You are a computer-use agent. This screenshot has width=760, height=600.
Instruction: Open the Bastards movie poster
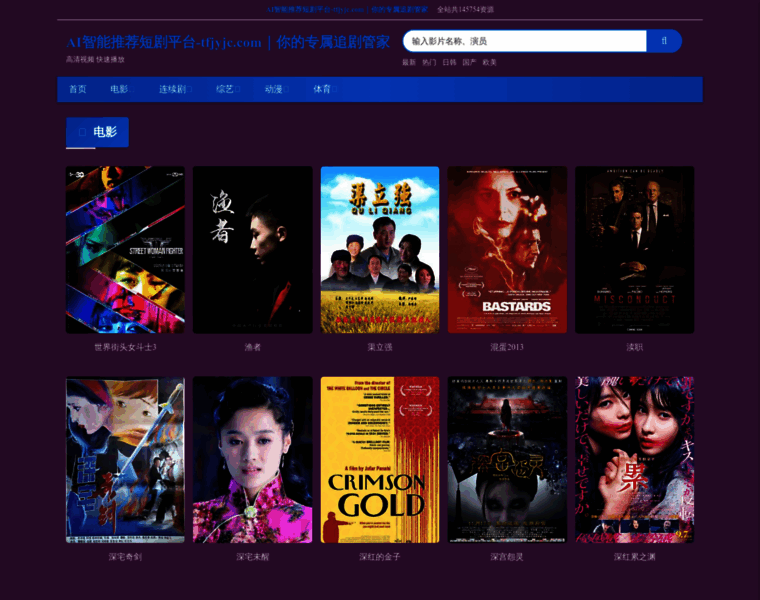coord(507,250)
